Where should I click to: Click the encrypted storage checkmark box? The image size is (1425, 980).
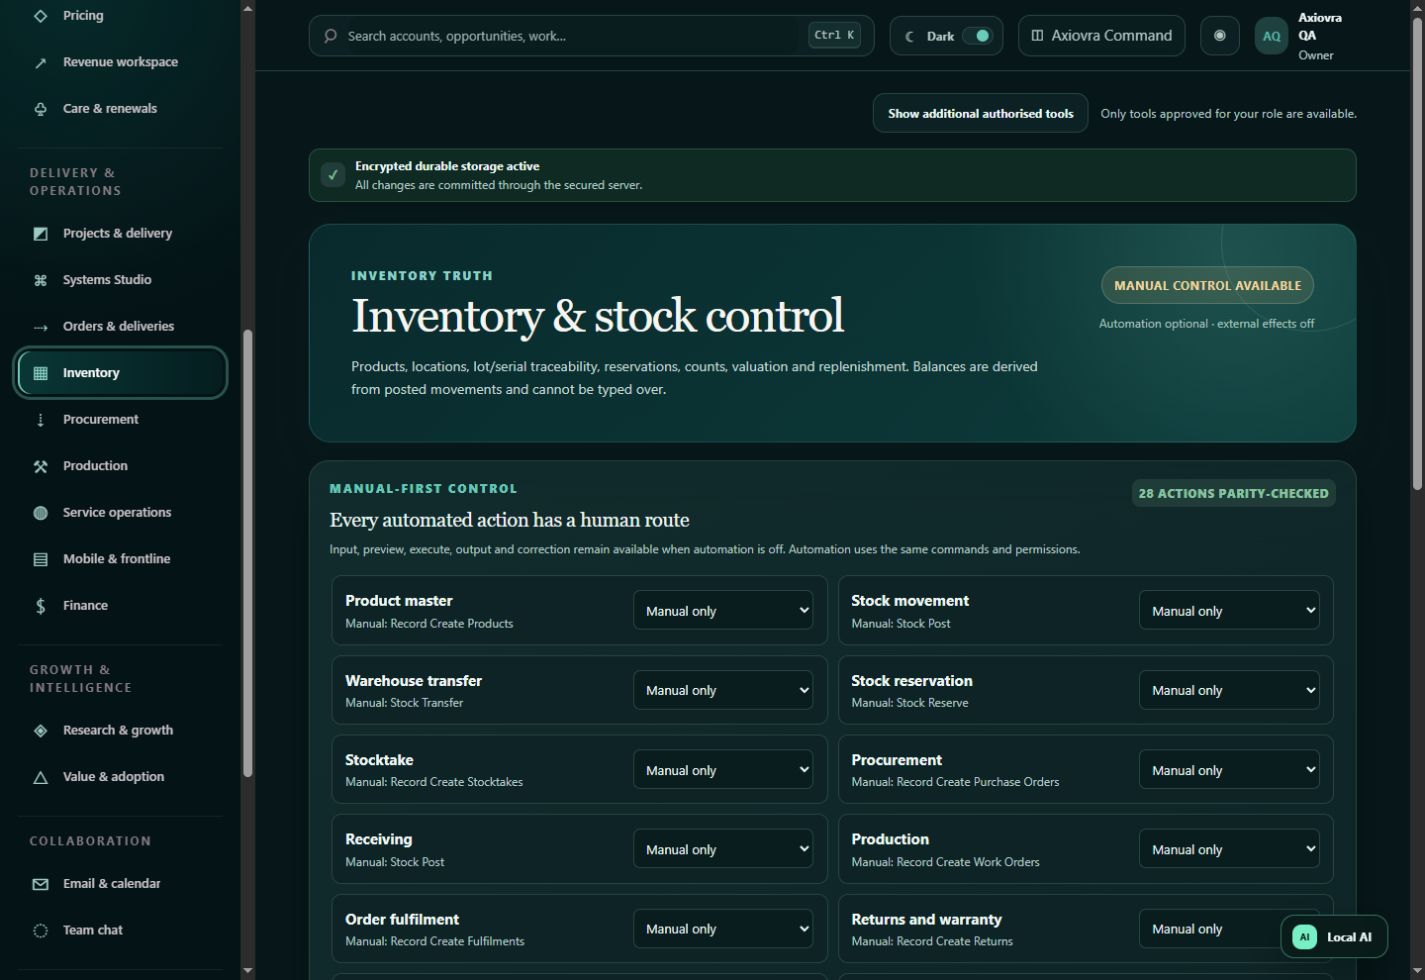333,175
